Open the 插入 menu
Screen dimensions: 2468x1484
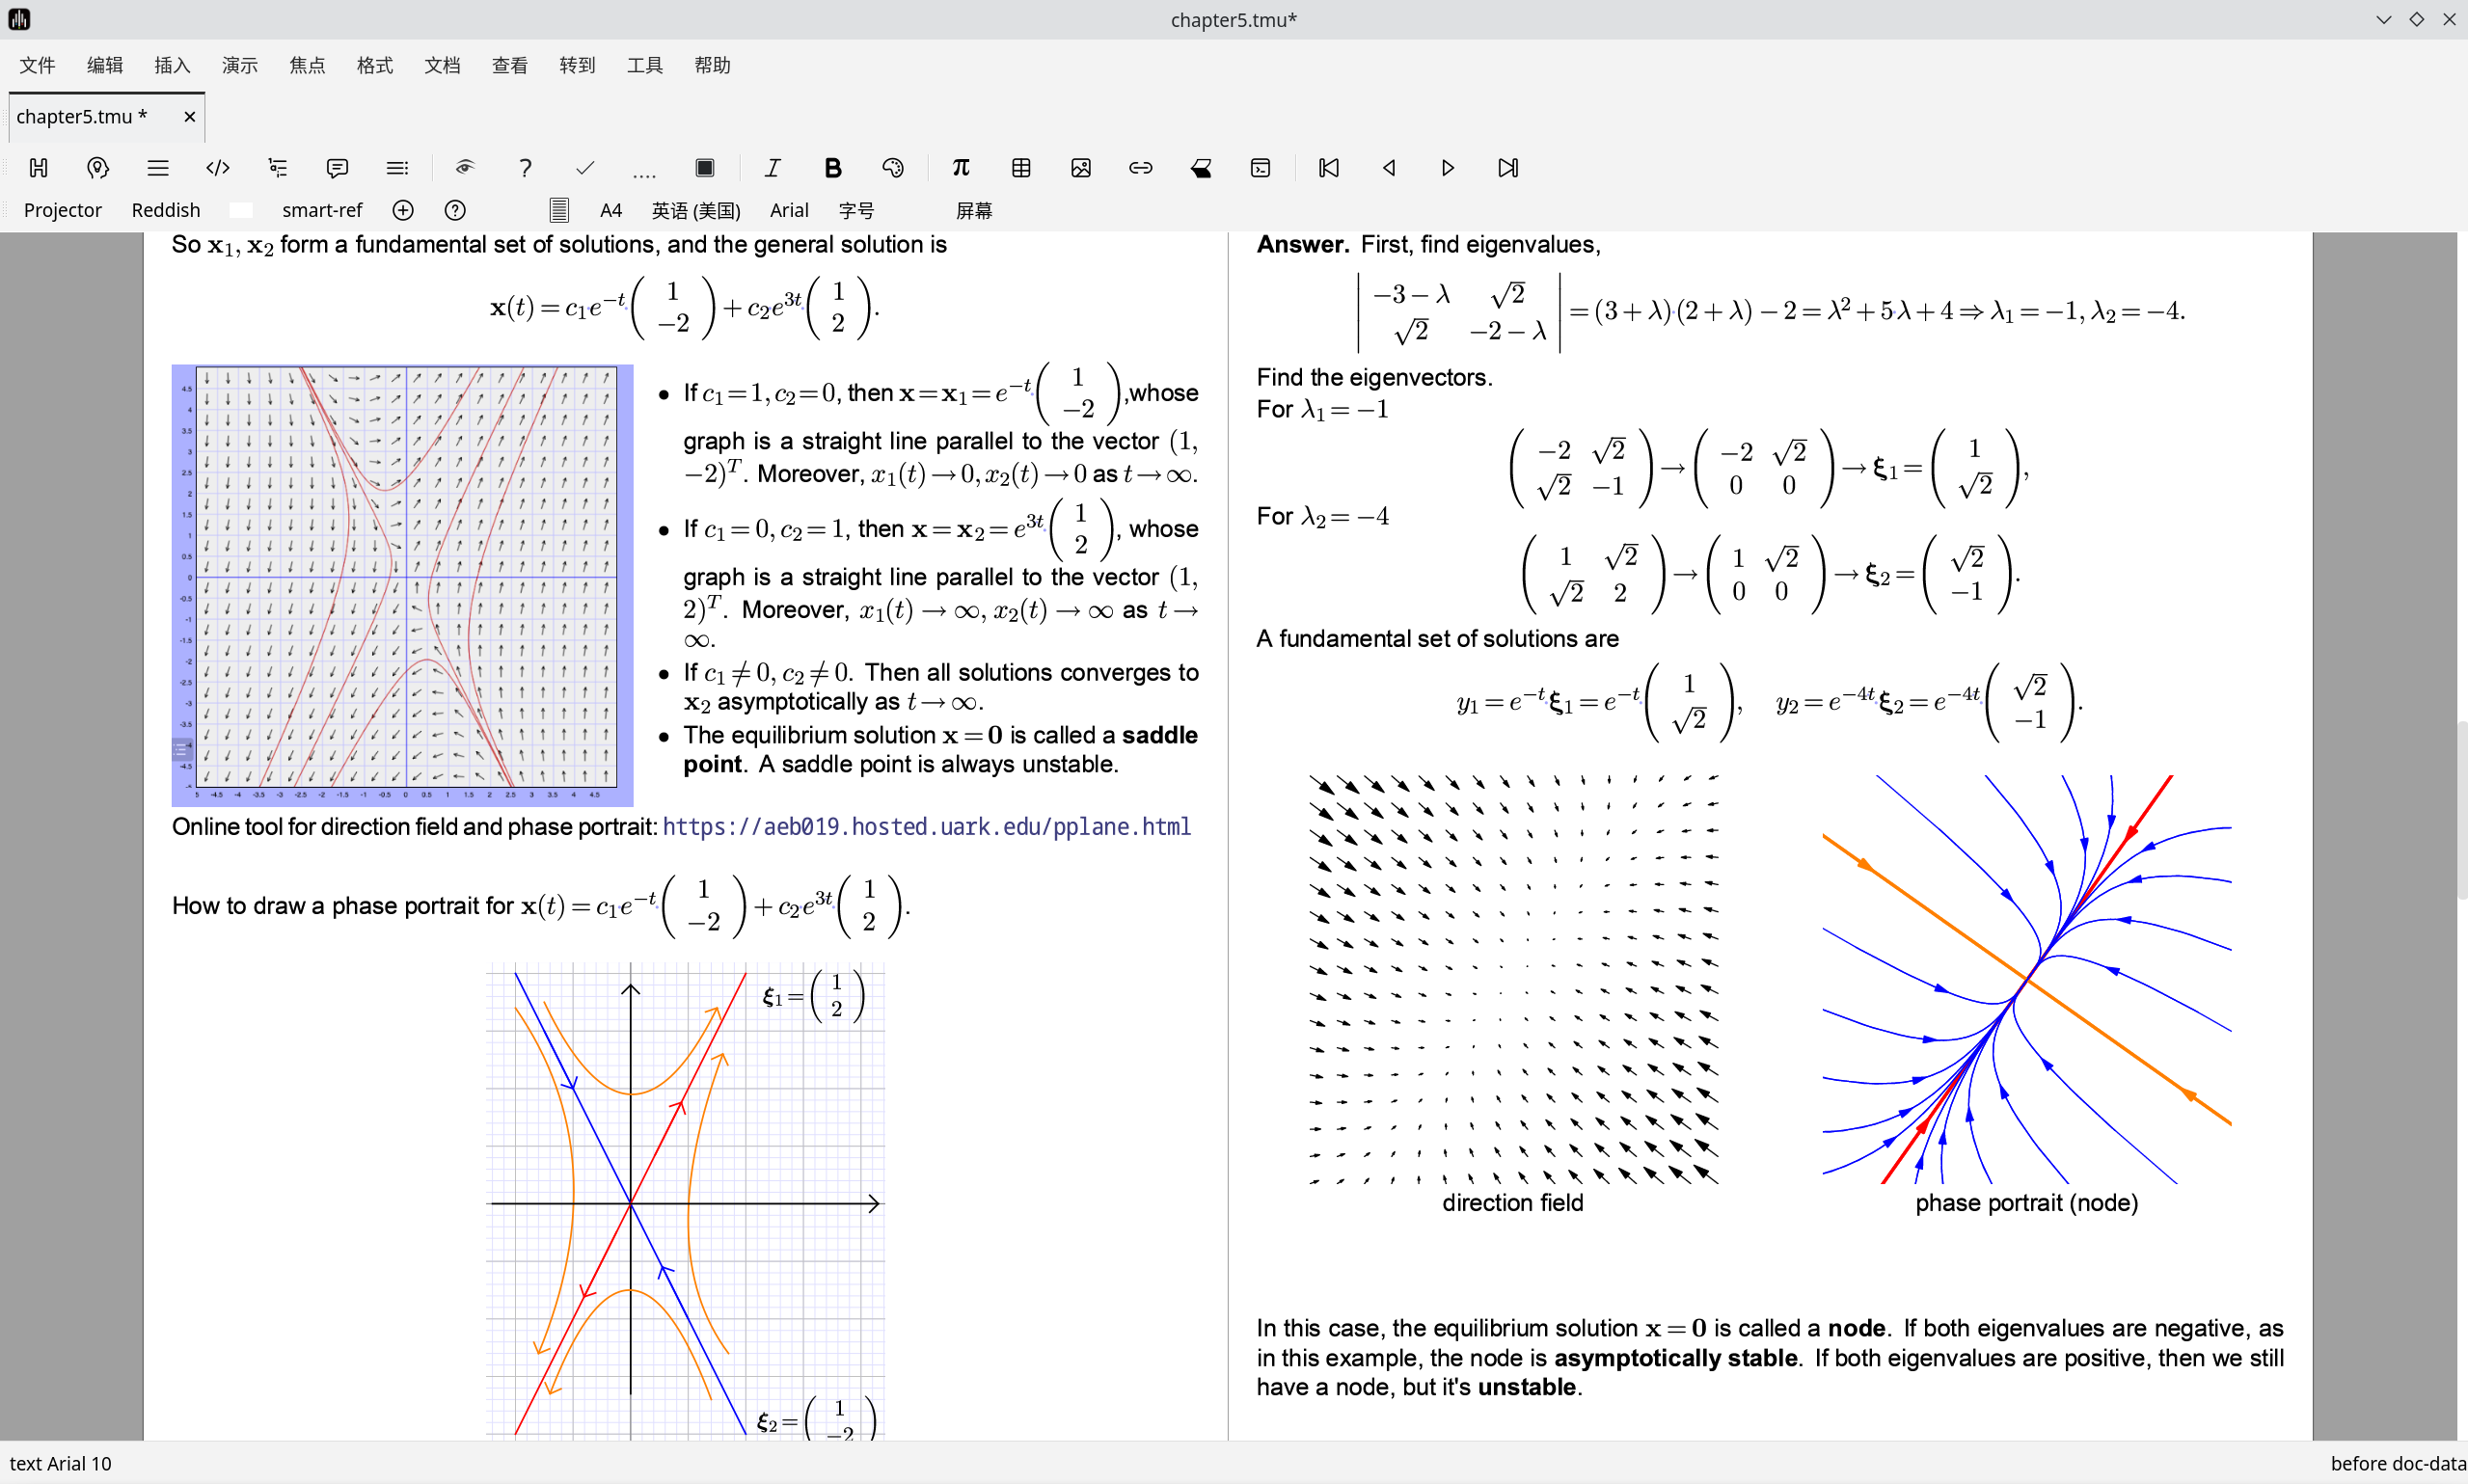172,65
